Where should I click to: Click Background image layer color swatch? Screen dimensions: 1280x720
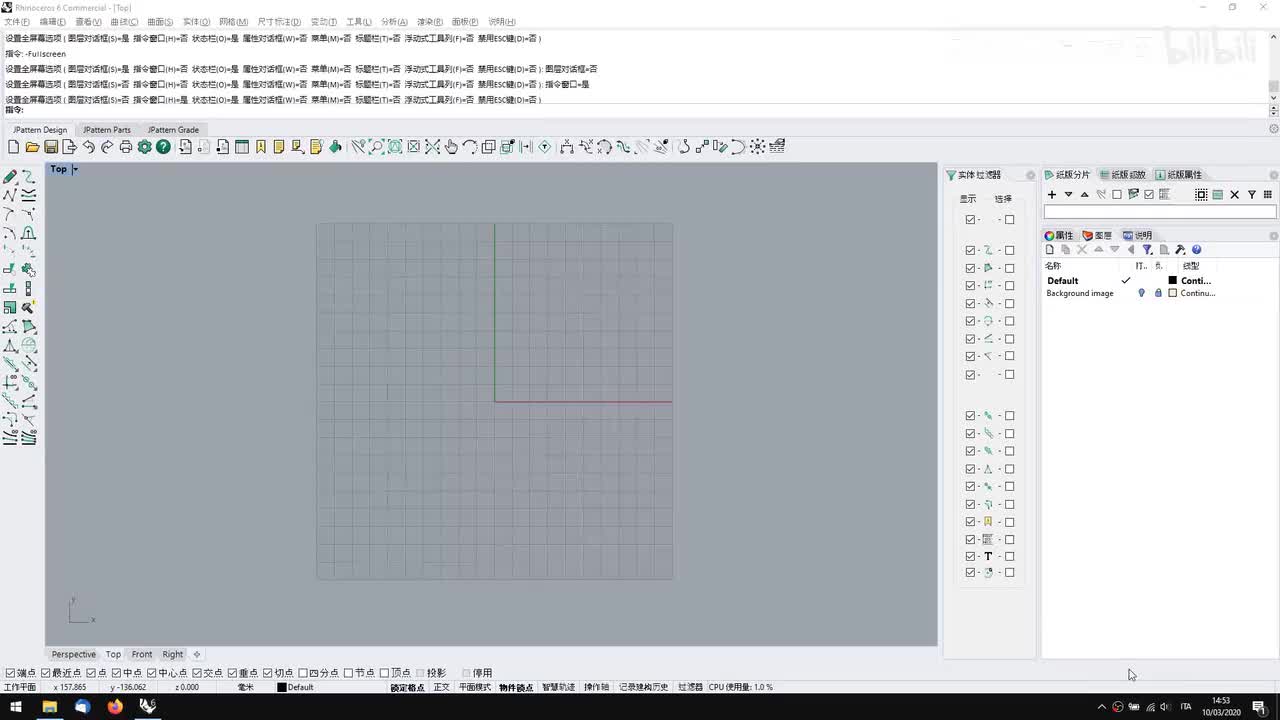1173,293
